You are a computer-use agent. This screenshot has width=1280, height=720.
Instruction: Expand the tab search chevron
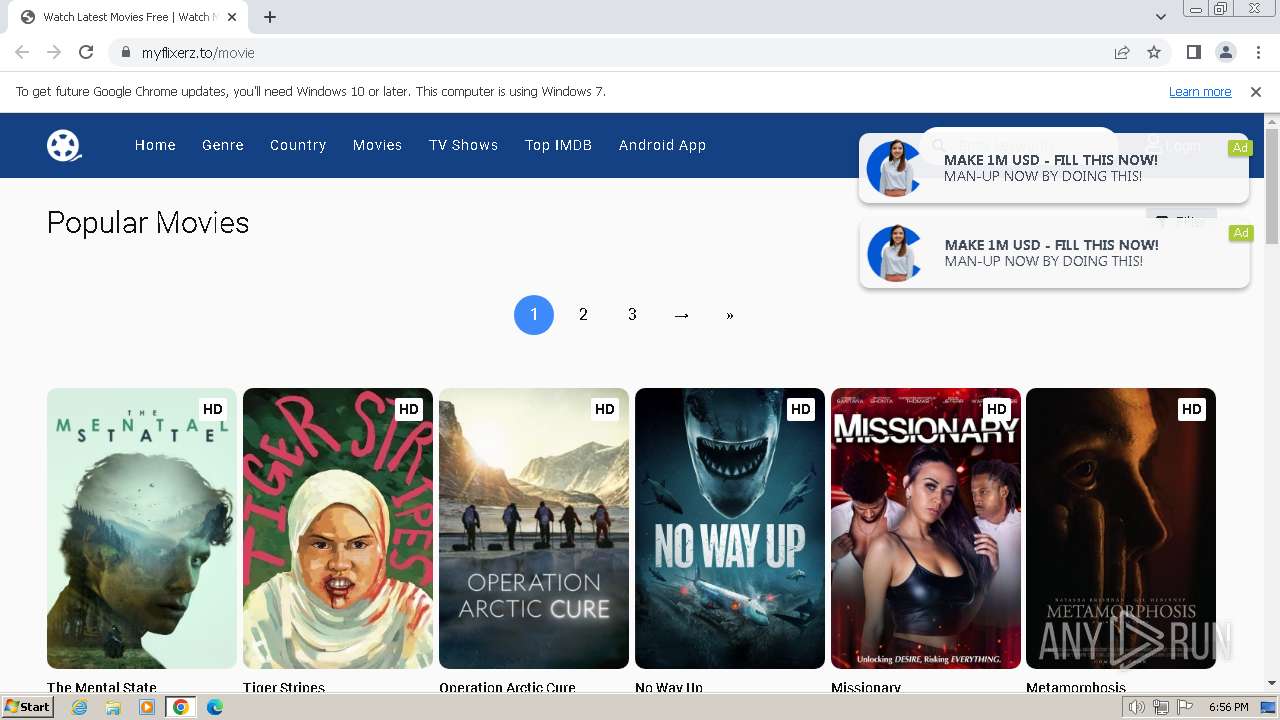1161,17
